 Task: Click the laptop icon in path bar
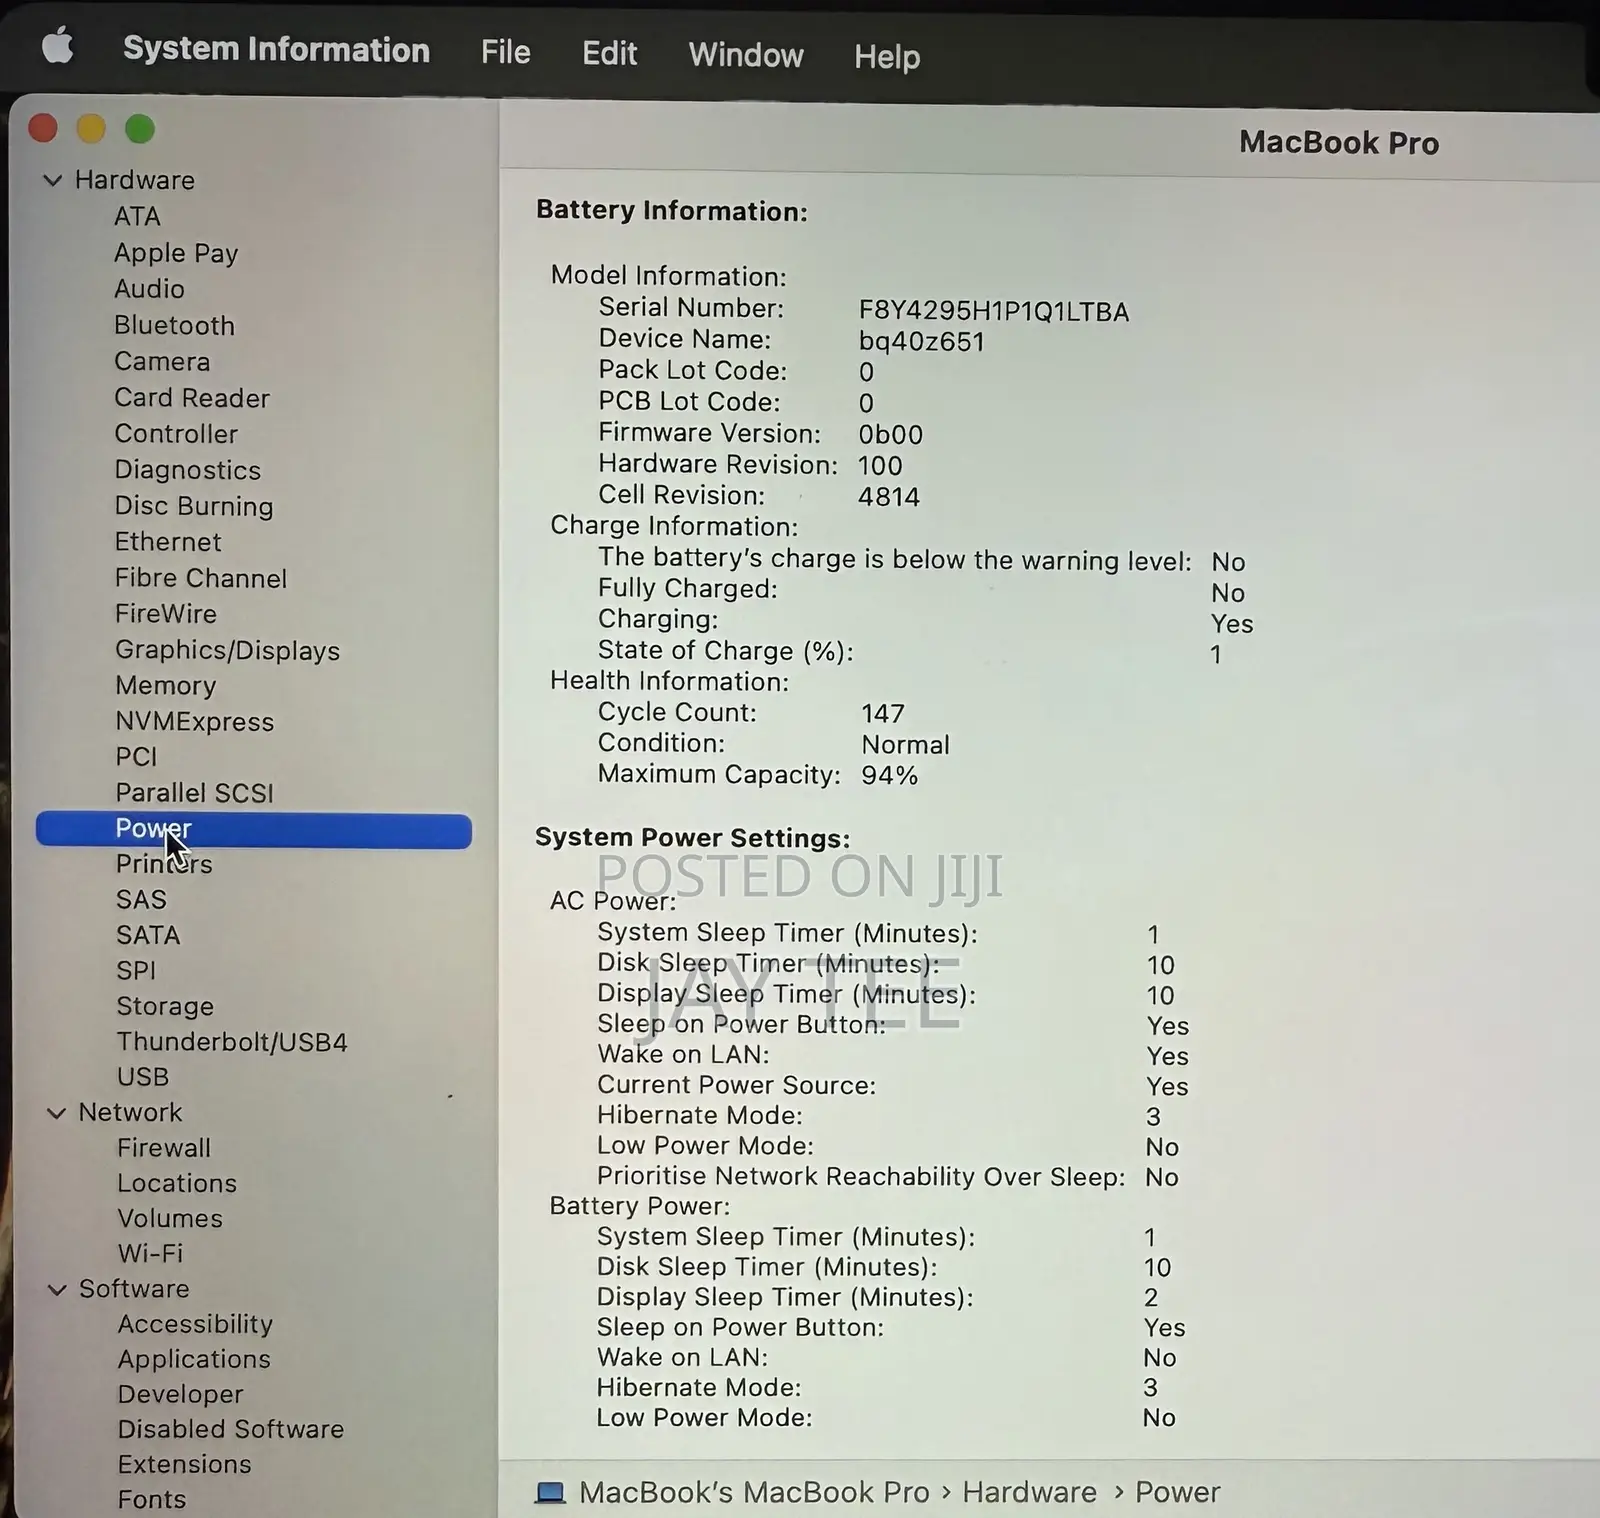coord(550,1493)
